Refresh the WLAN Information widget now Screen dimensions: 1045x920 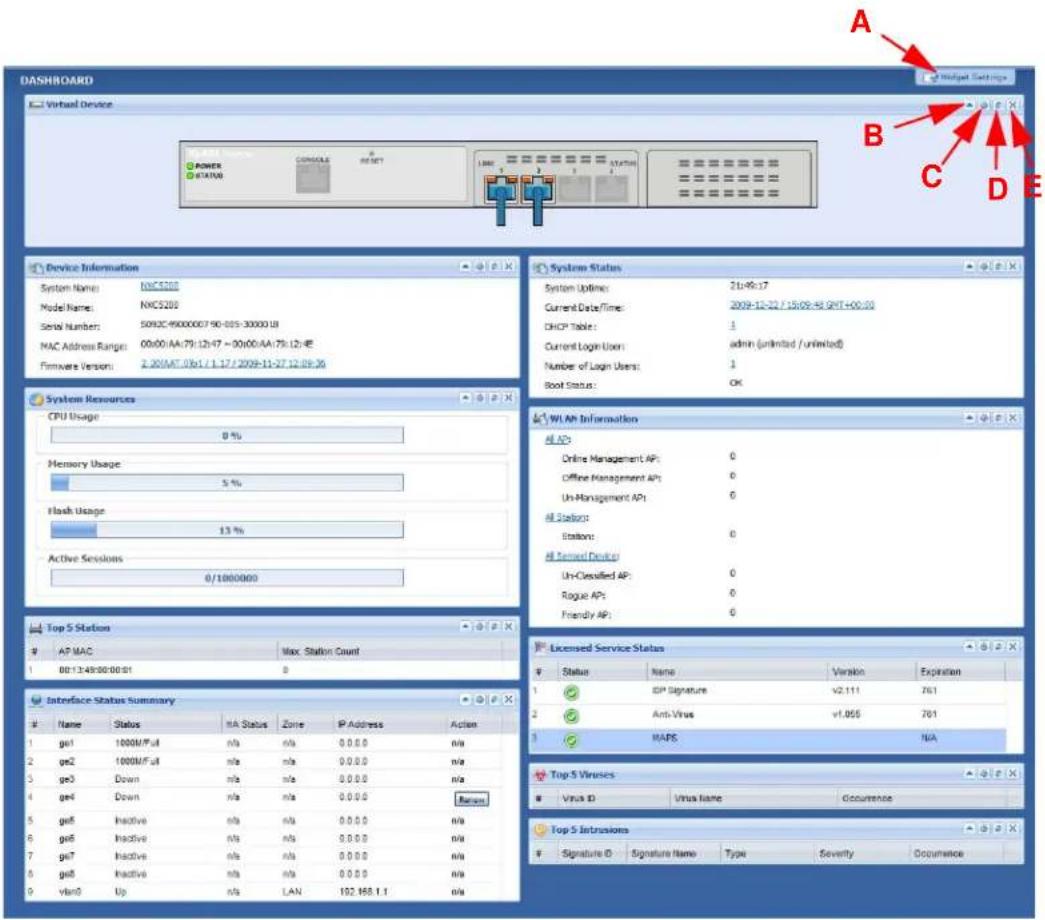click(x=998, y=418)
